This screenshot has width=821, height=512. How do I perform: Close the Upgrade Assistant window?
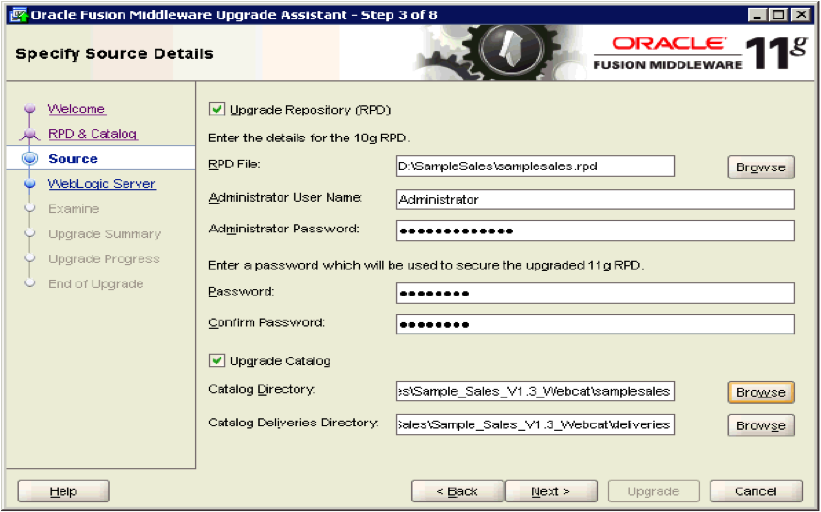pos(801,15)
